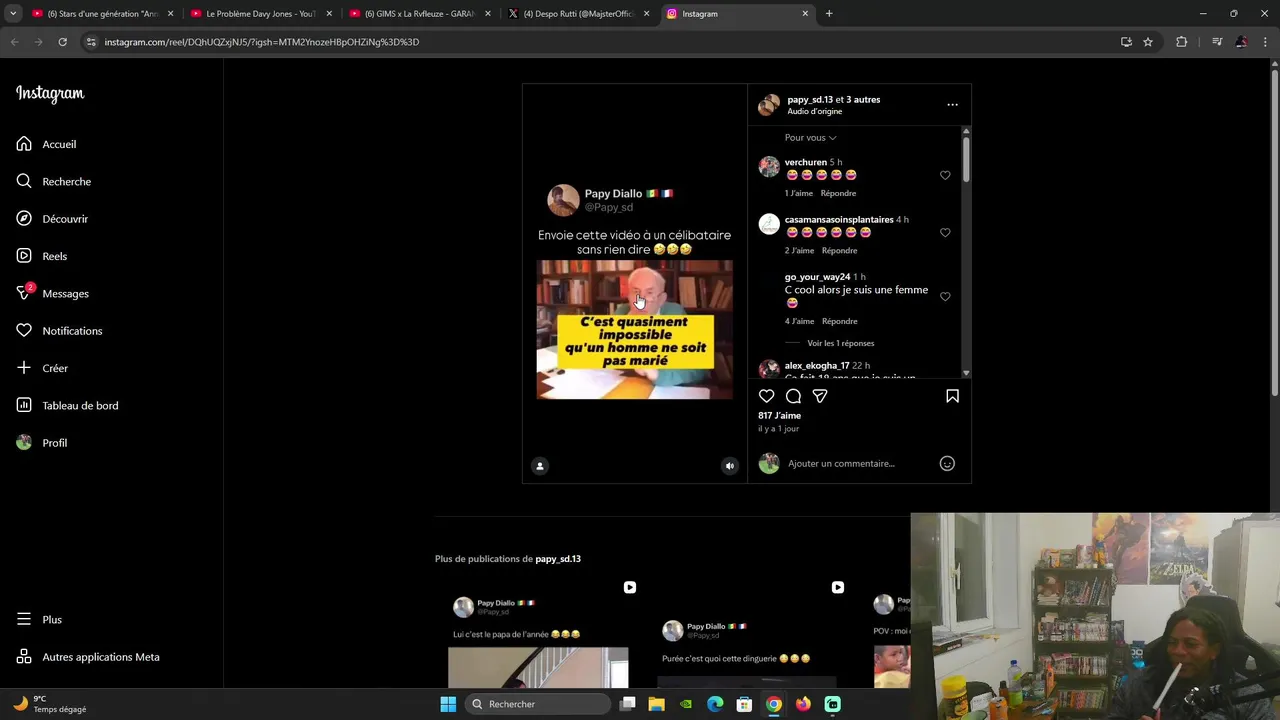Open Reels in the sidebar
The image size is (1280, 720).
pyautogui.click(x=41, y=256)
